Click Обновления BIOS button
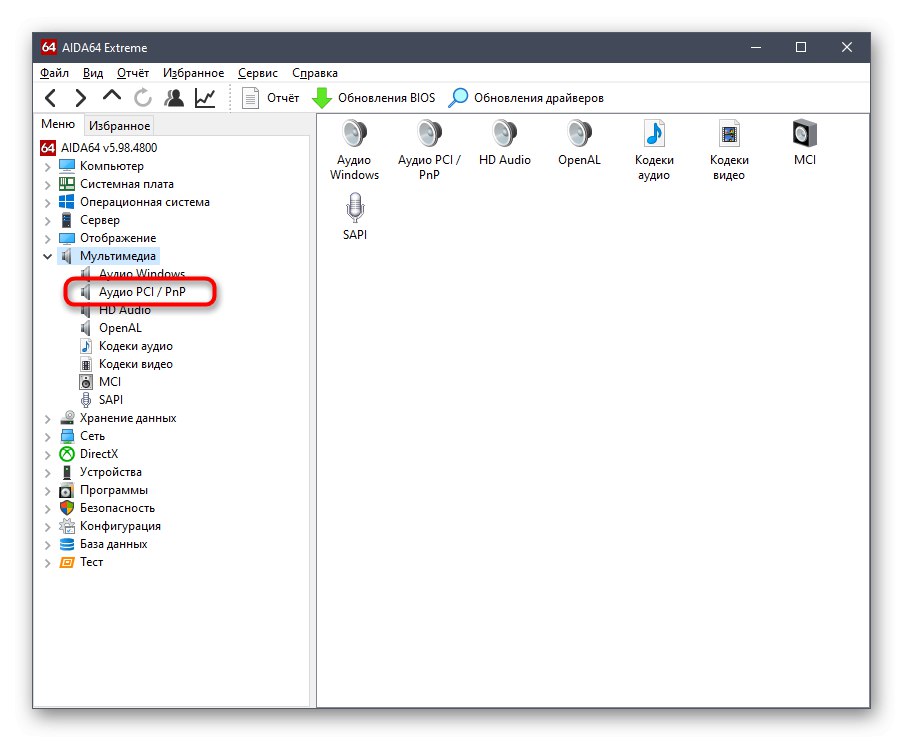 click(374, 98)
